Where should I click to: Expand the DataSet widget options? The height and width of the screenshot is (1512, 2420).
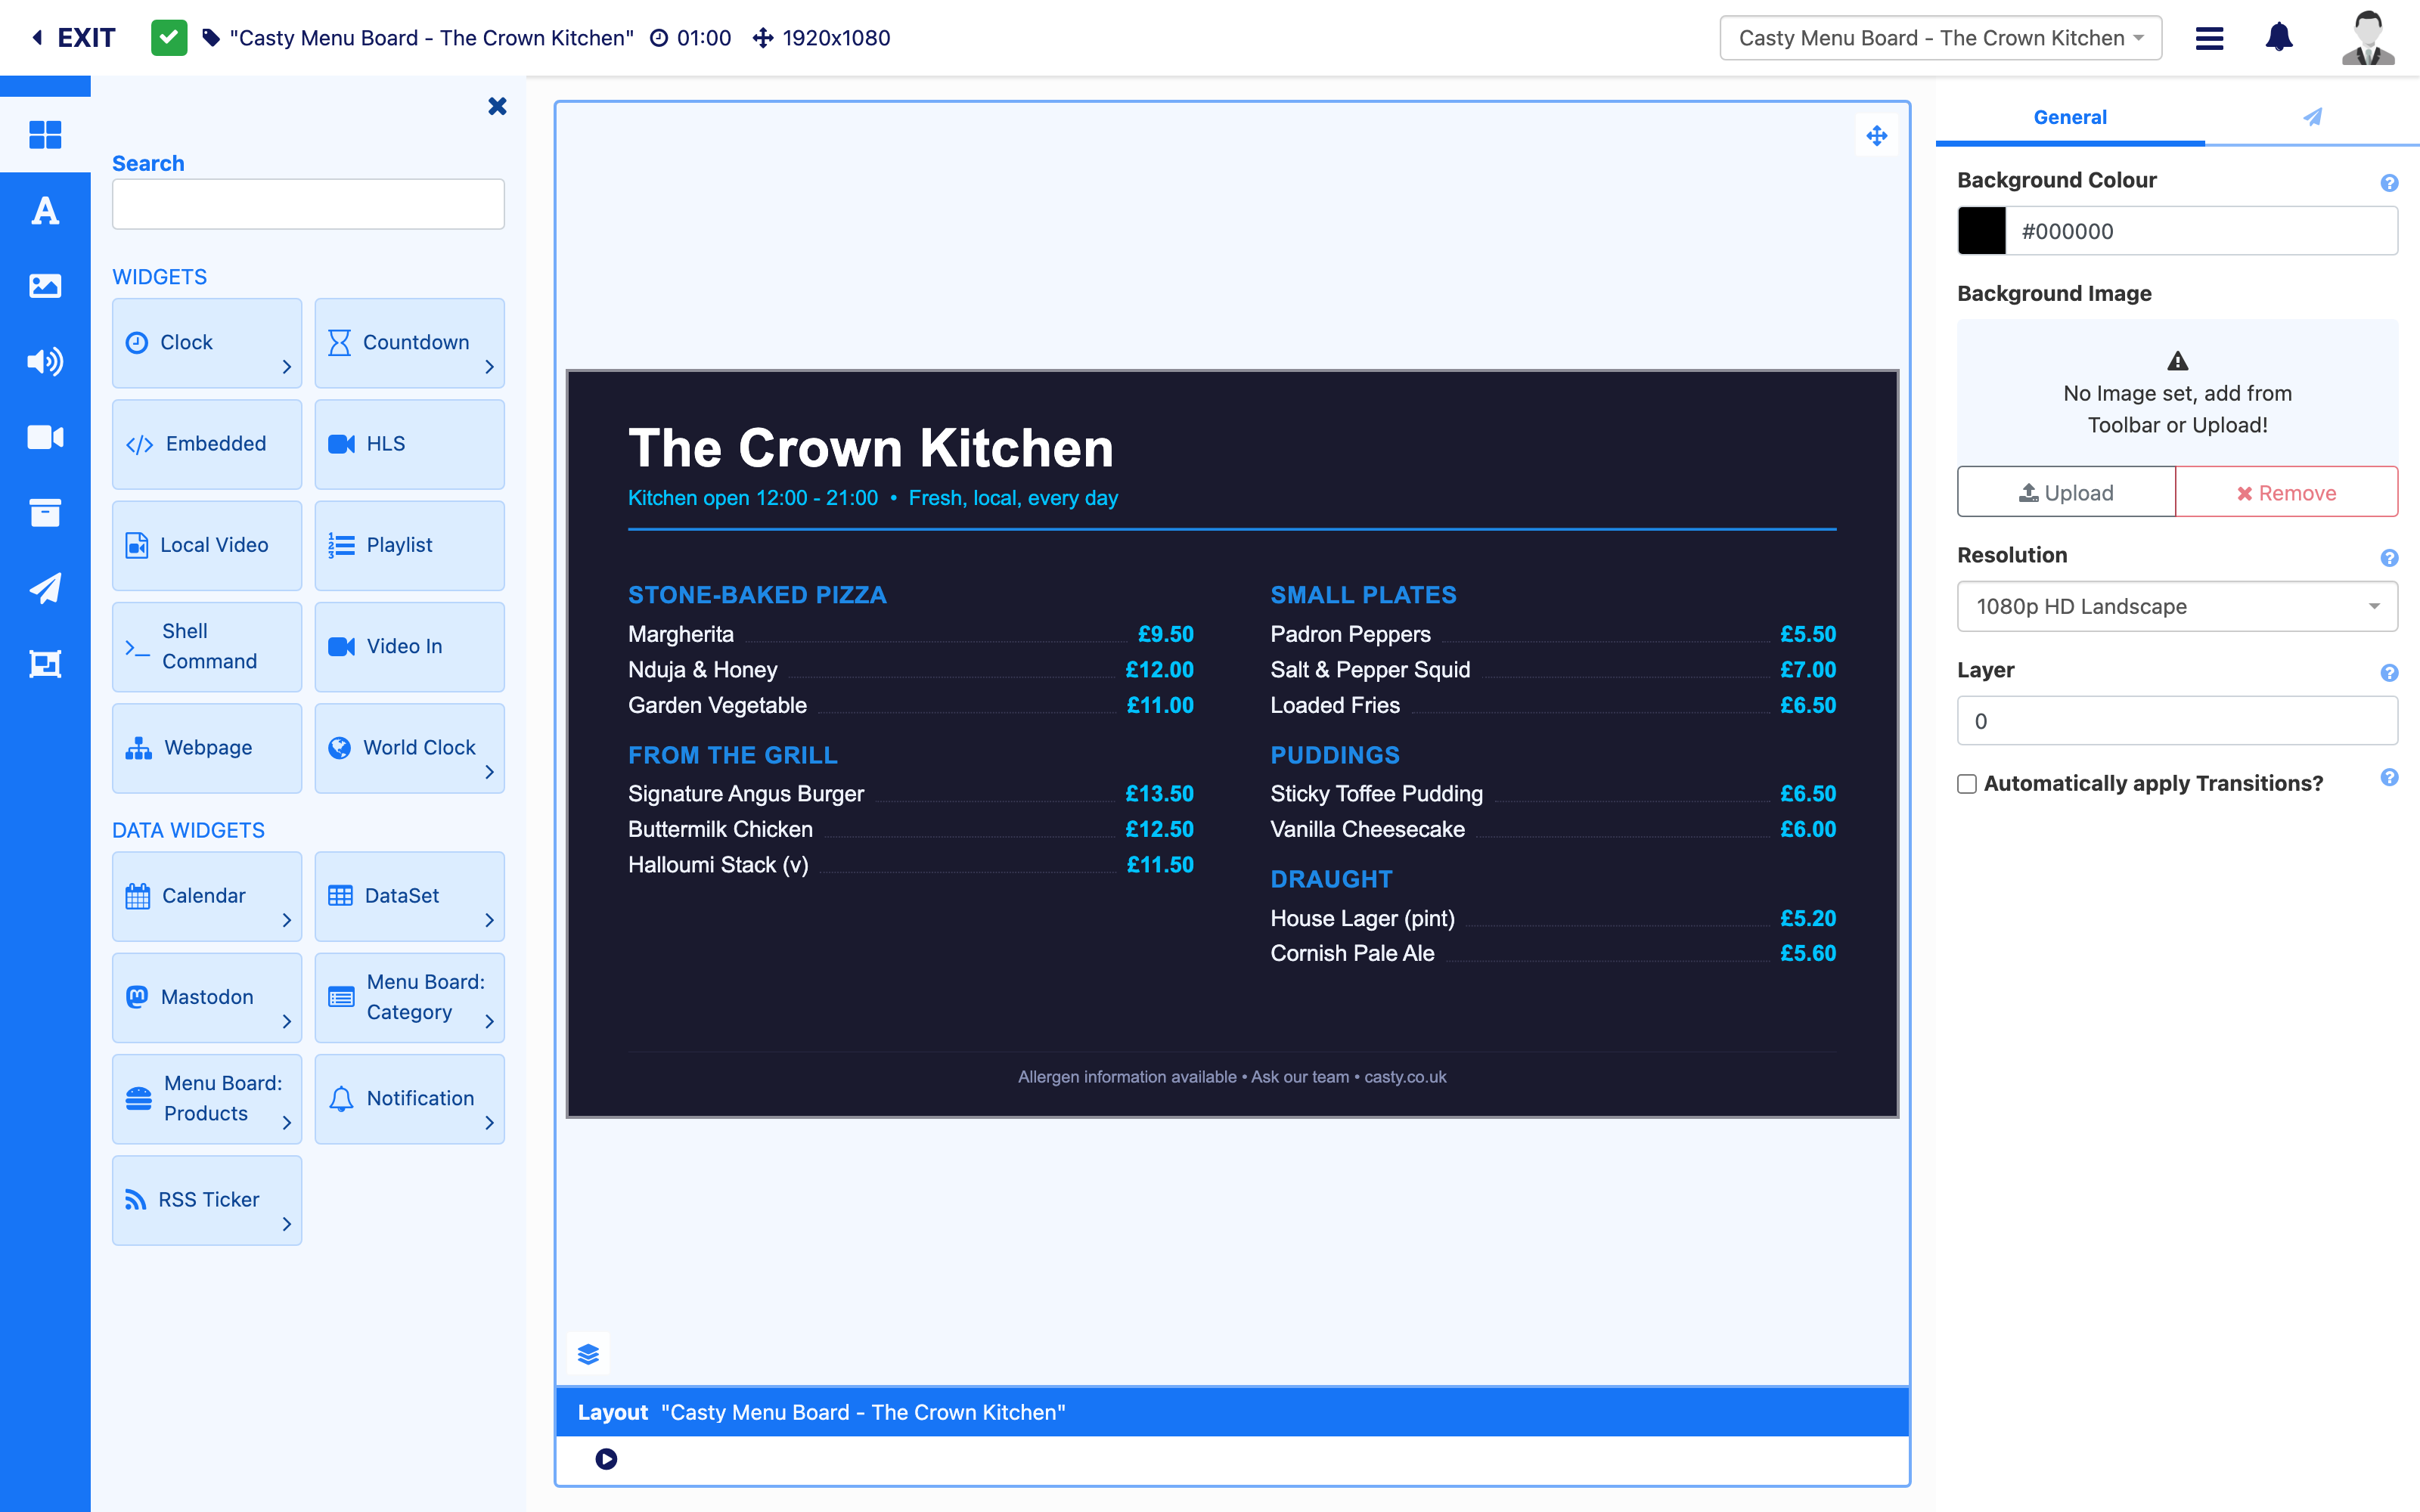click(490, 920)
